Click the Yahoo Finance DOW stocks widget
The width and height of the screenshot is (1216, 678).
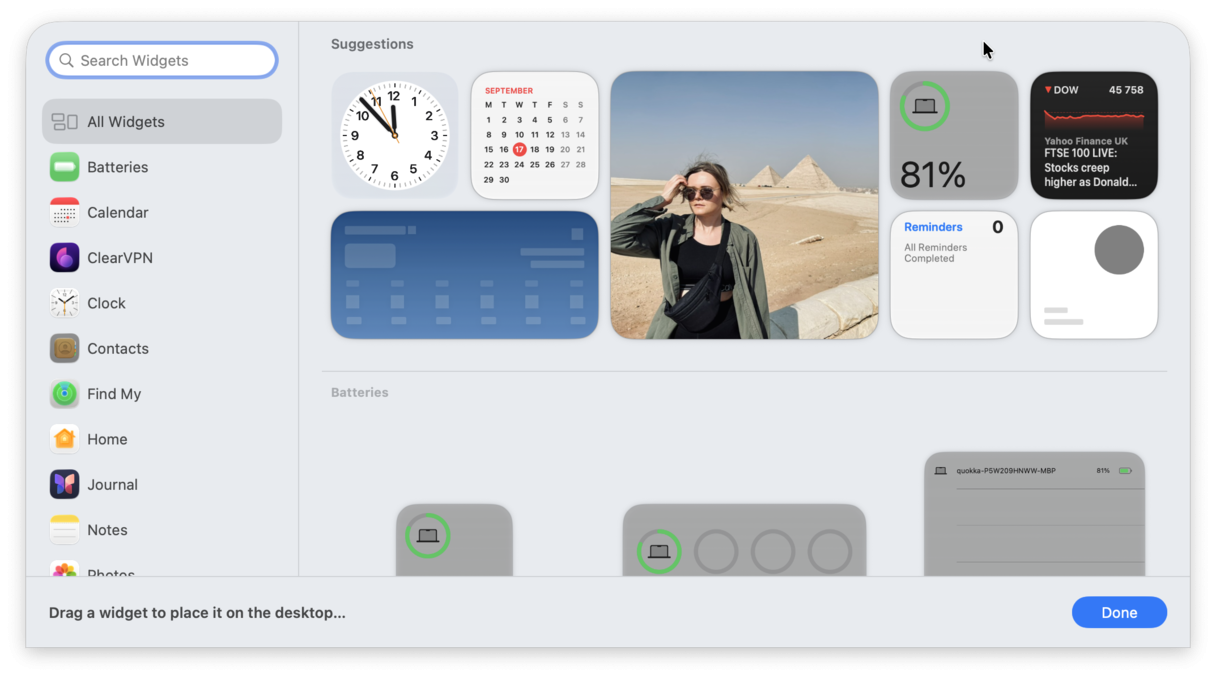click(1094, 135)
